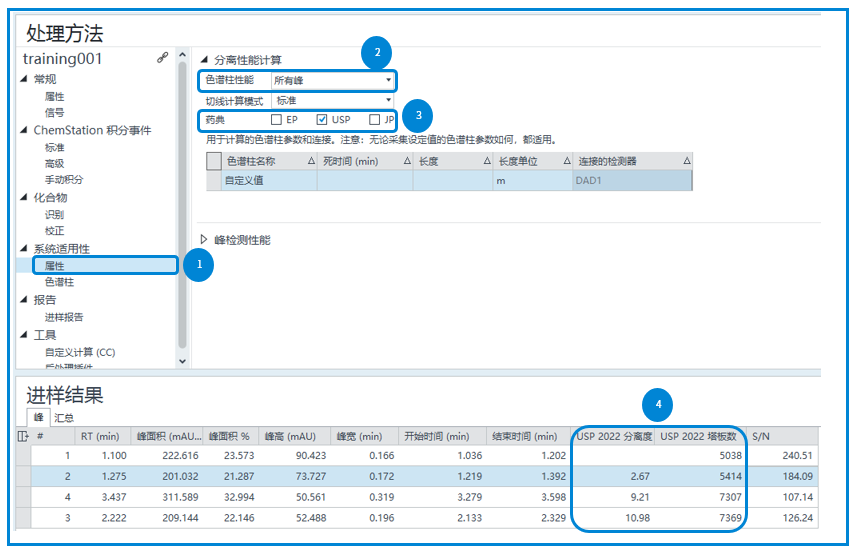This screenshot has height=549, width=853.
Task: Click the select-all box in column table header
Action: coord(214,161)
